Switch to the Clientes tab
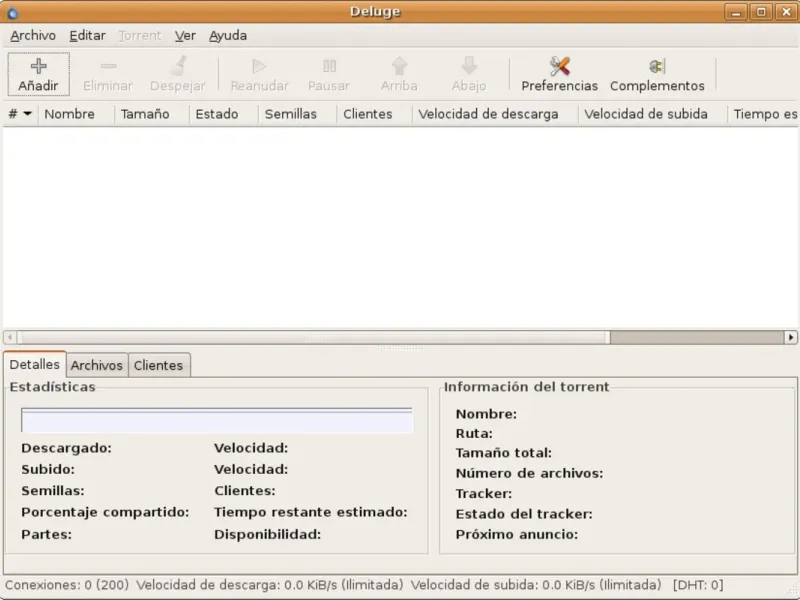 (158, 365)
